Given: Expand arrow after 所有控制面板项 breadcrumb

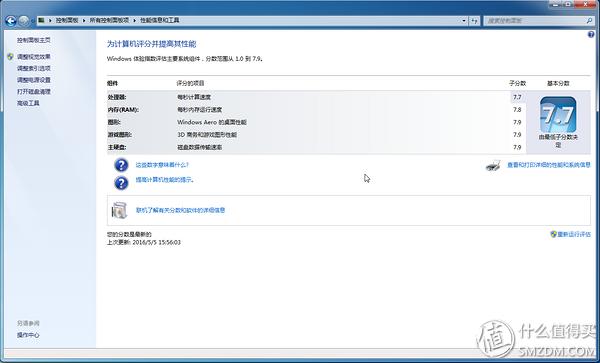Looking at the screenshot, I should point(135,20).
